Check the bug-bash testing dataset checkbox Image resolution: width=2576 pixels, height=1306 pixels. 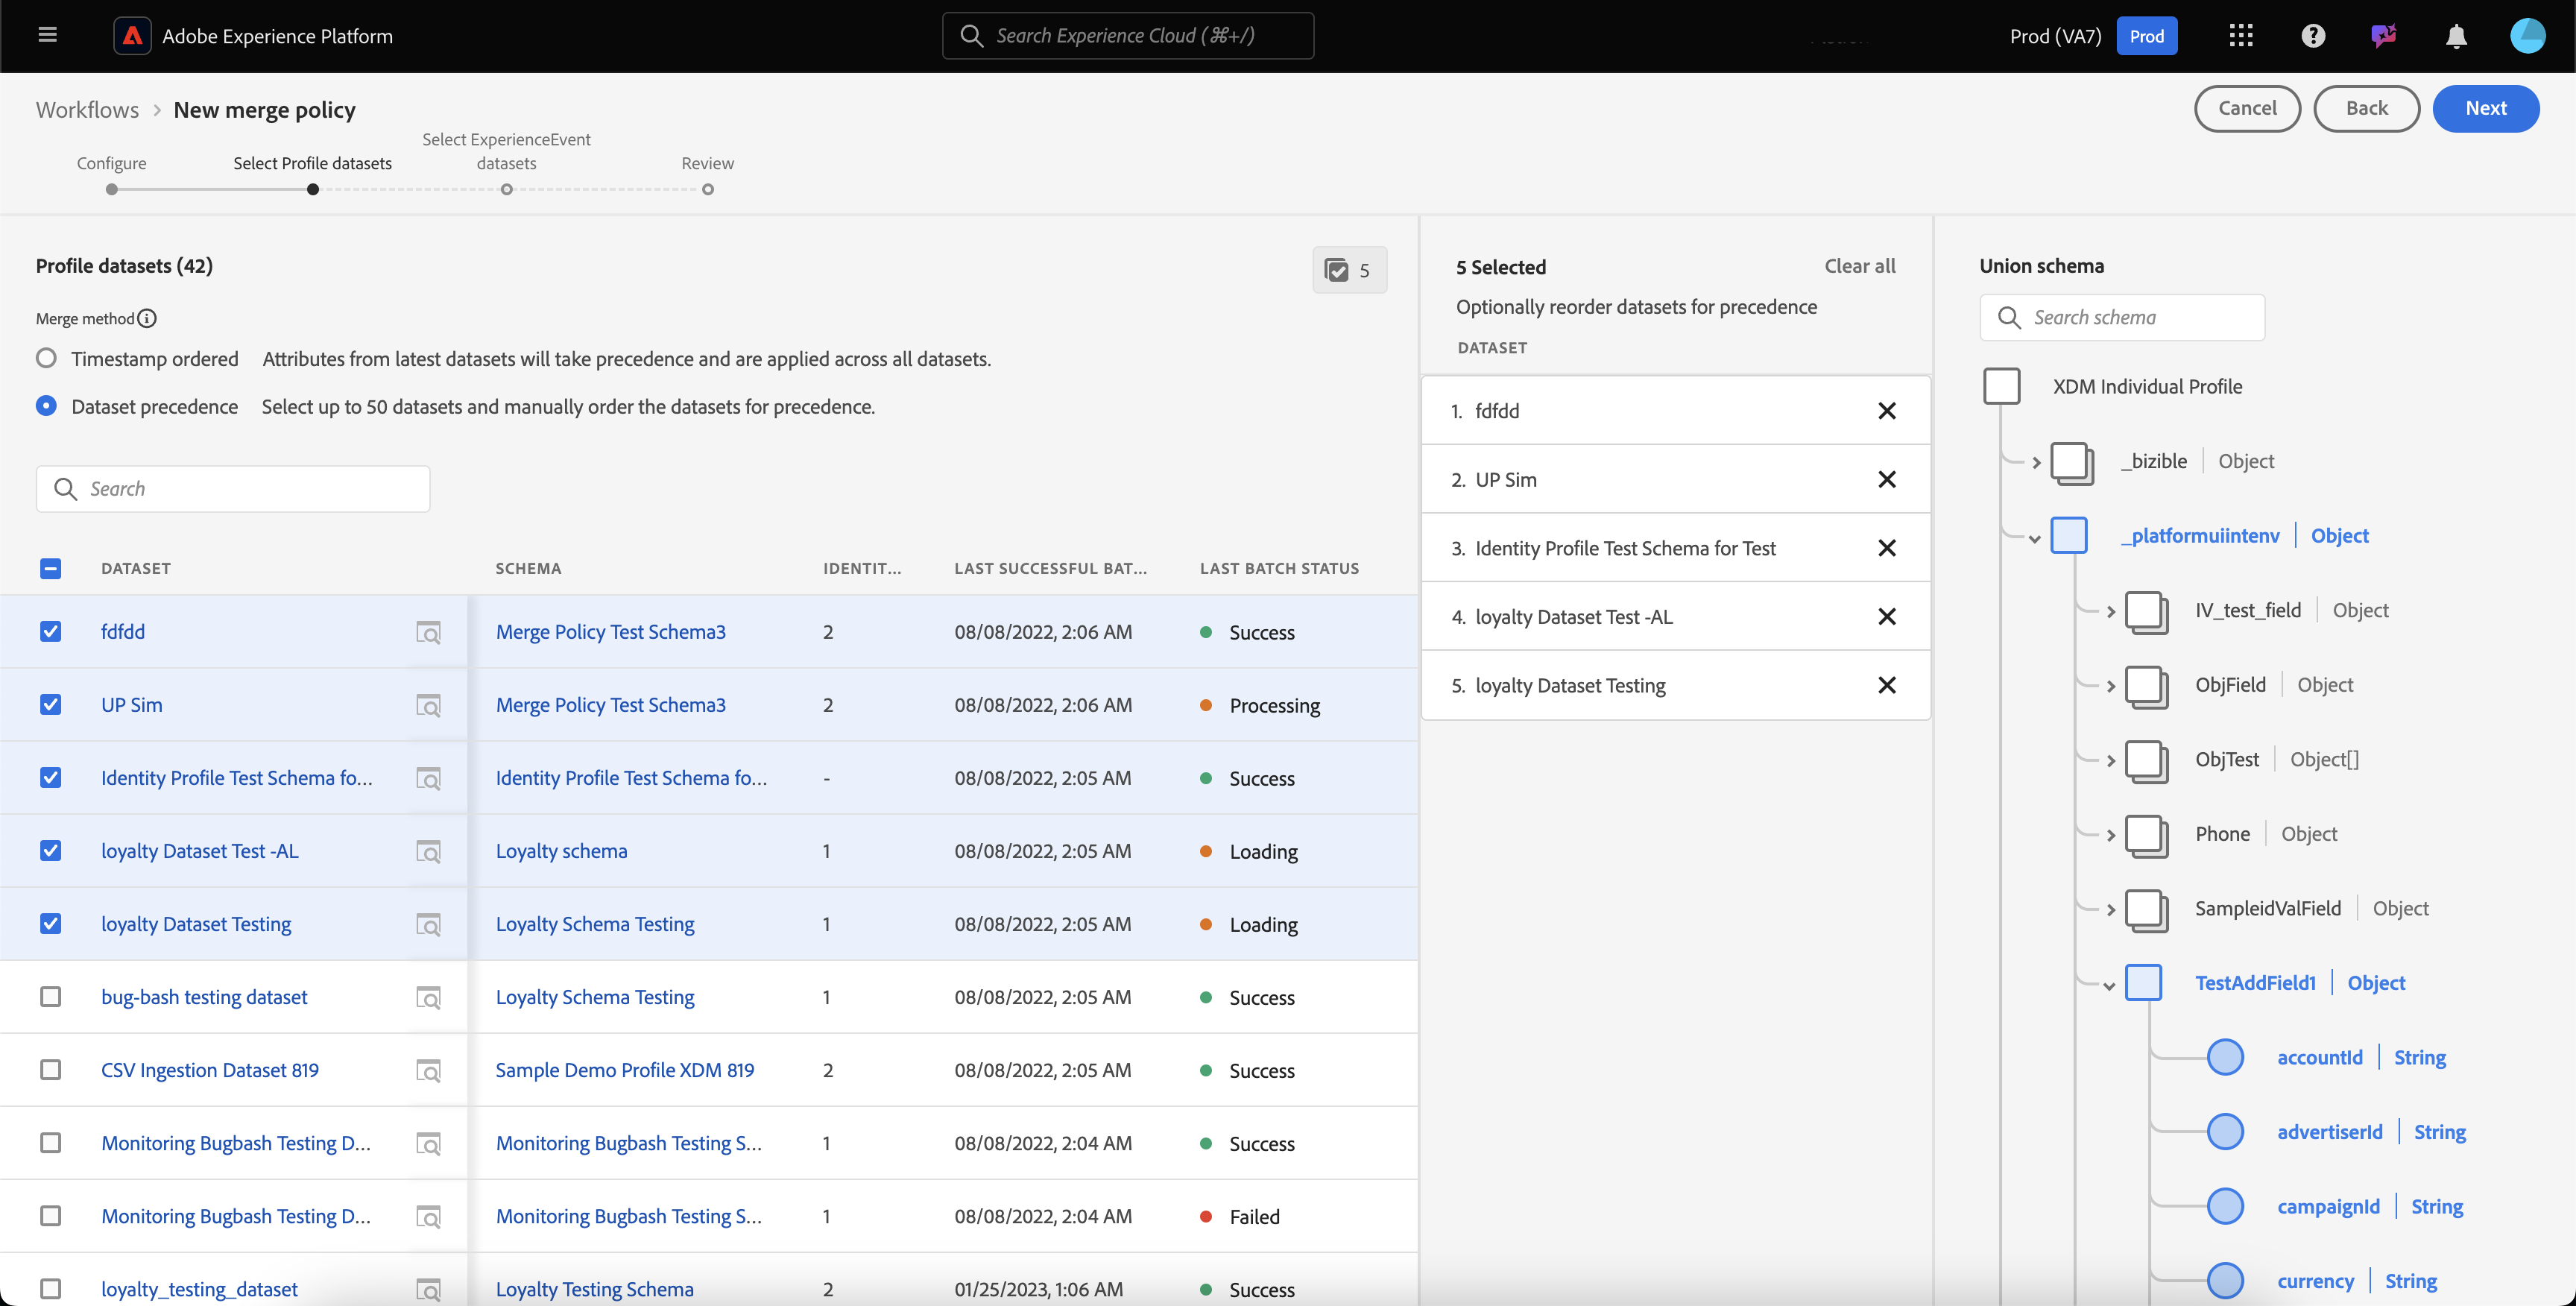coord(50,997)
